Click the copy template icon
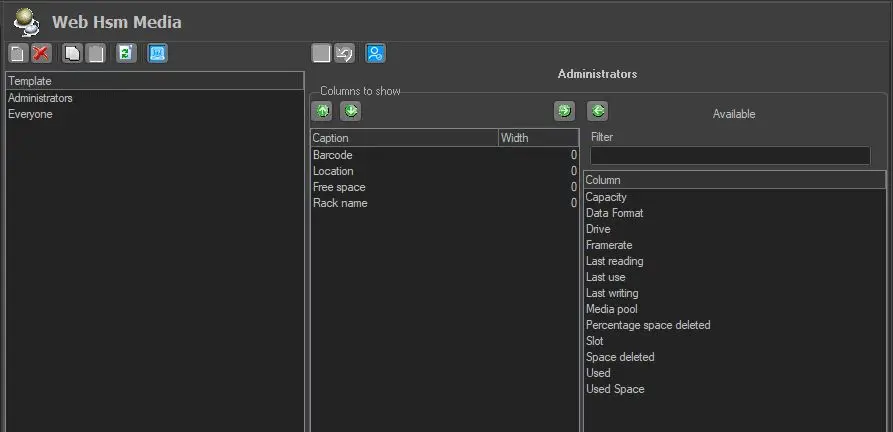 click(72, 54)
